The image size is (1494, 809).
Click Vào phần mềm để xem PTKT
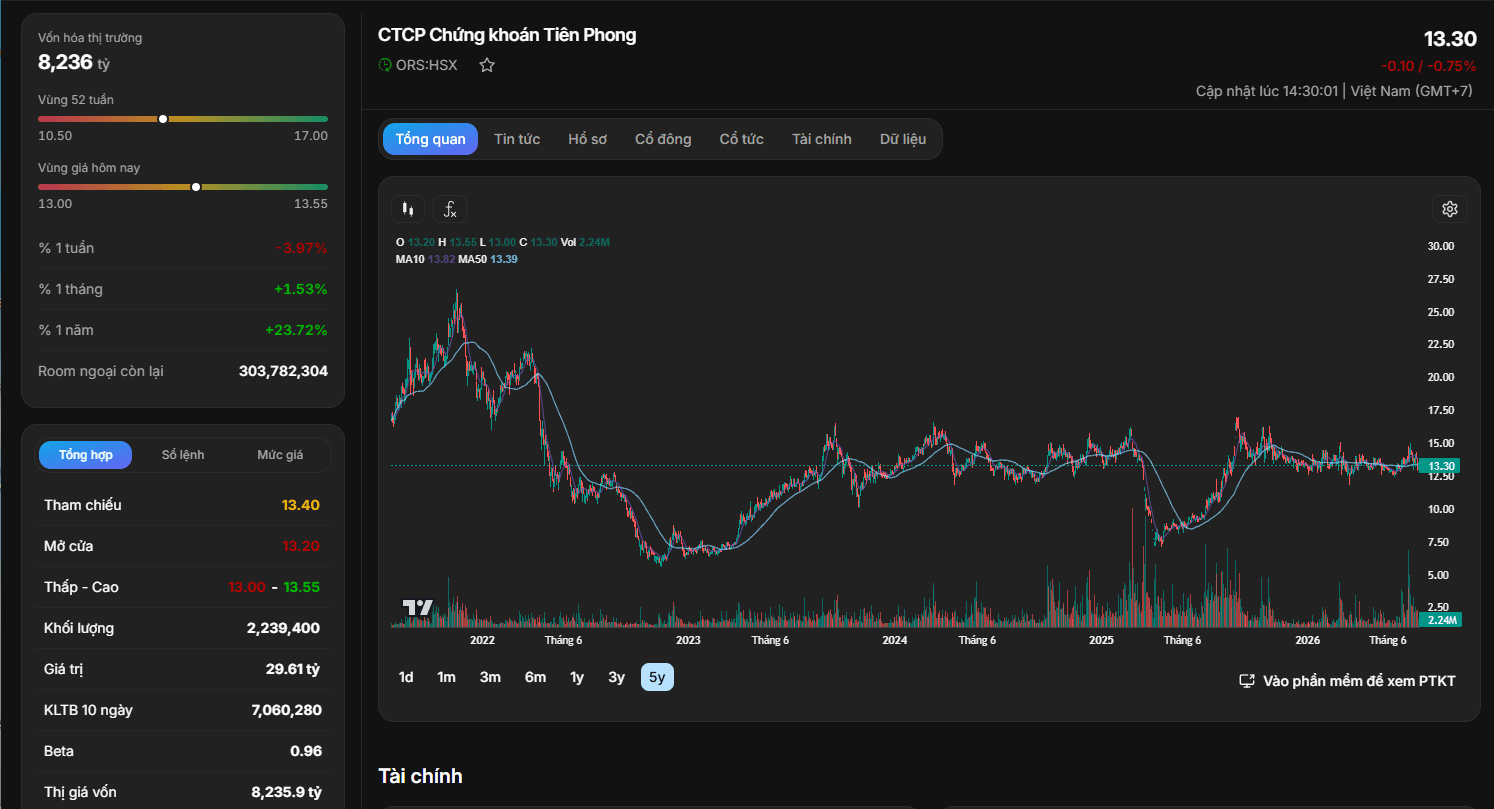(x=1359, y=681)
